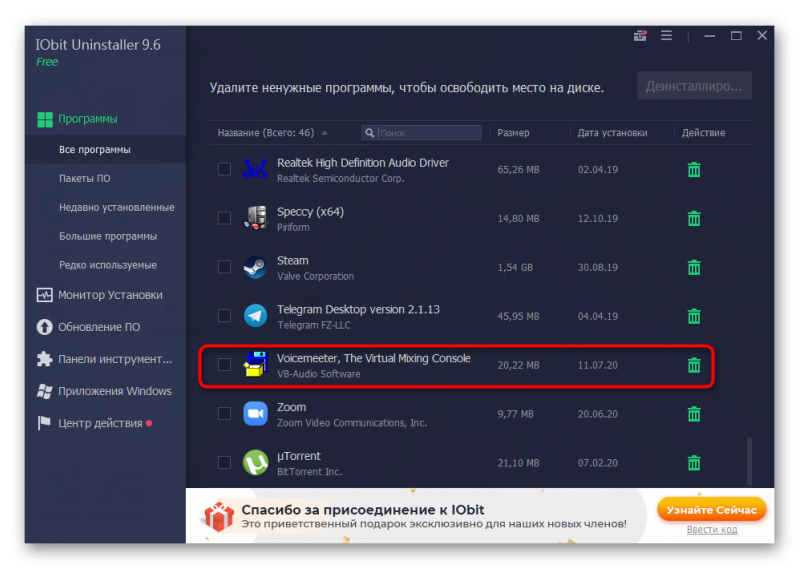800x569 pixels.
Task: Click the green Free edition label
Action: coord(47,62)
